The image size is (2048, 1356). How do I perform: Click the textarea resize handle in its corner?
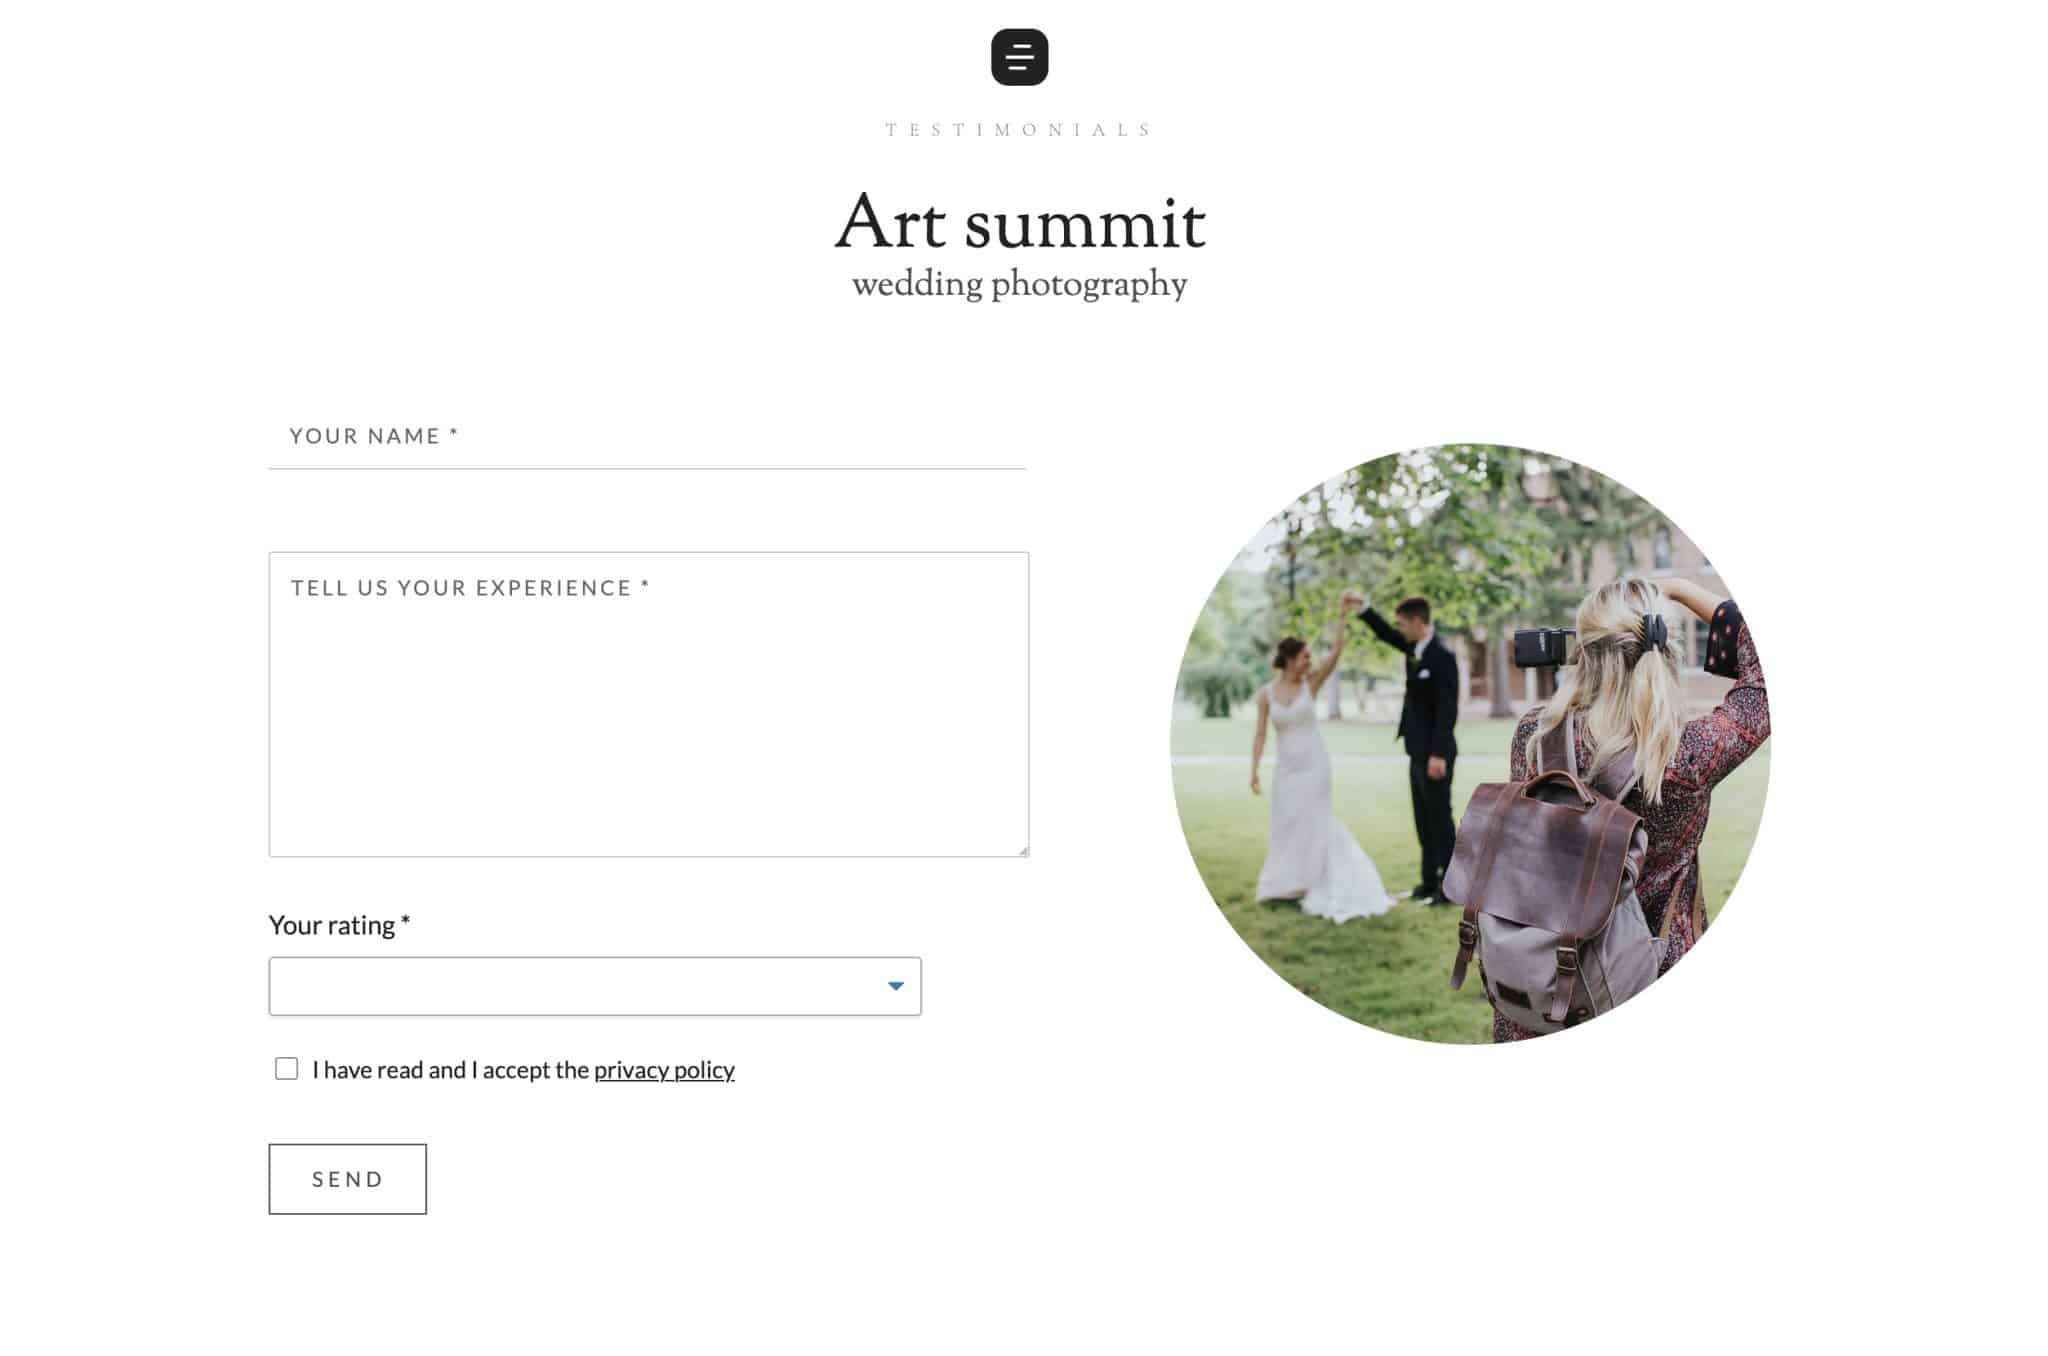[1022, 849]
